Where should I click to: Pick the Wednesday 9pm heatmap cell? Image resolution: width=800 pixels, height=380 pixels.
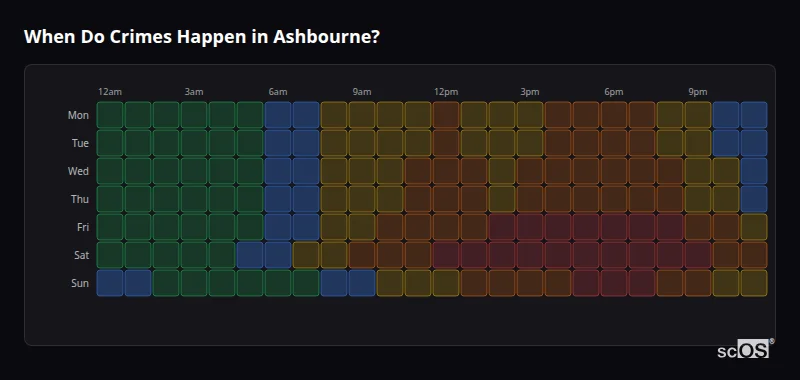click(x=698, y=171)
